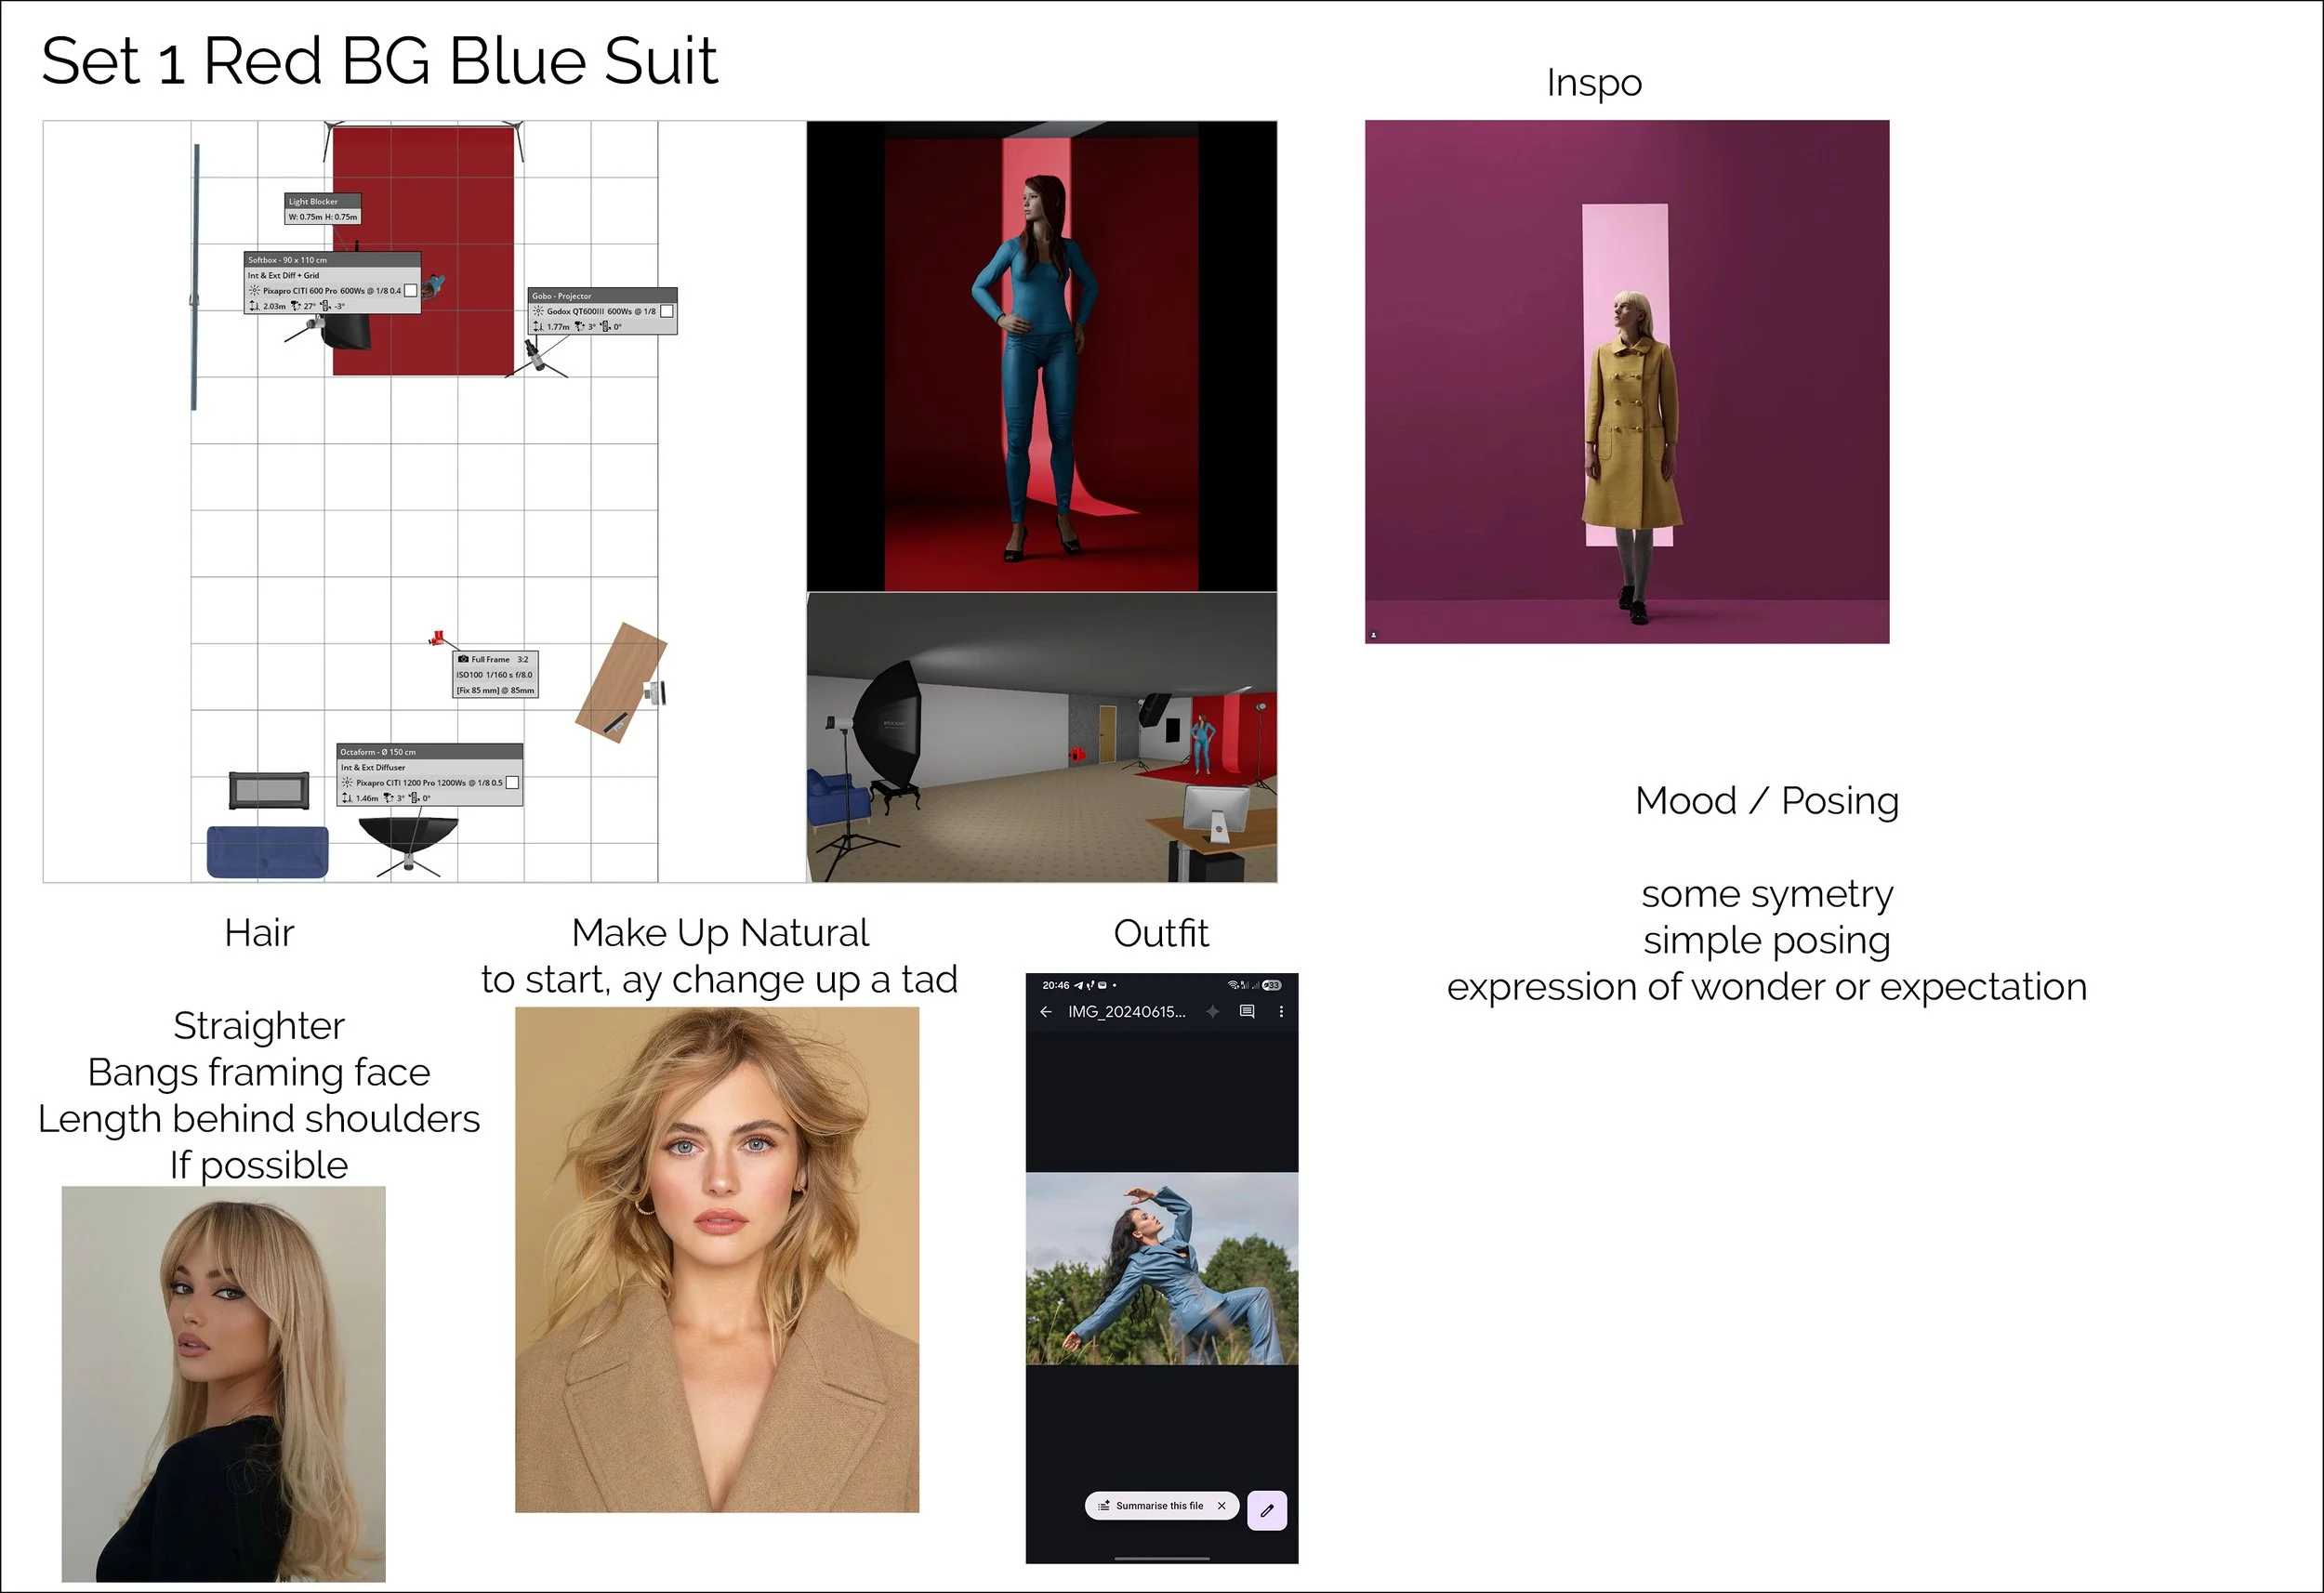Image resolution: width=2324 pixels, height=1593 pixels.
Task: Click the sun icon beside Godox QT600III
Action: pos(538,312)
